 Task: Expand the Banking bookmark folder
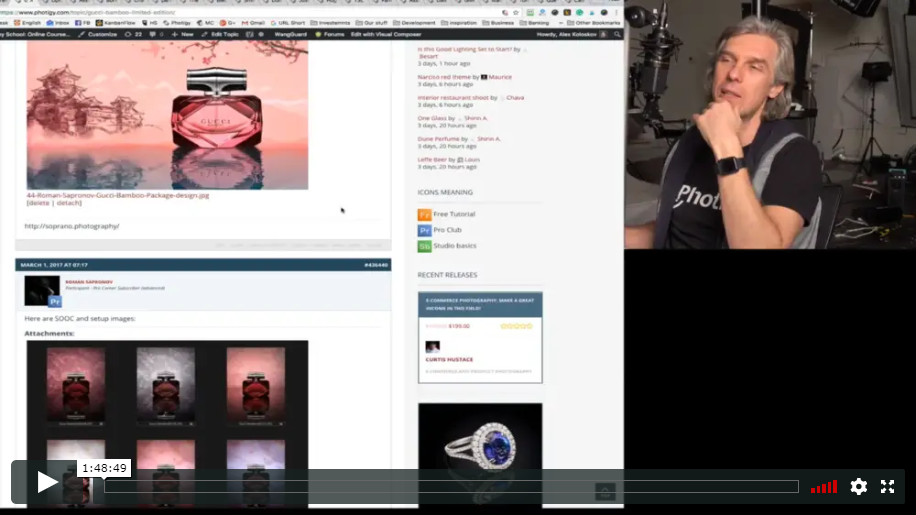tap(535, 23)
